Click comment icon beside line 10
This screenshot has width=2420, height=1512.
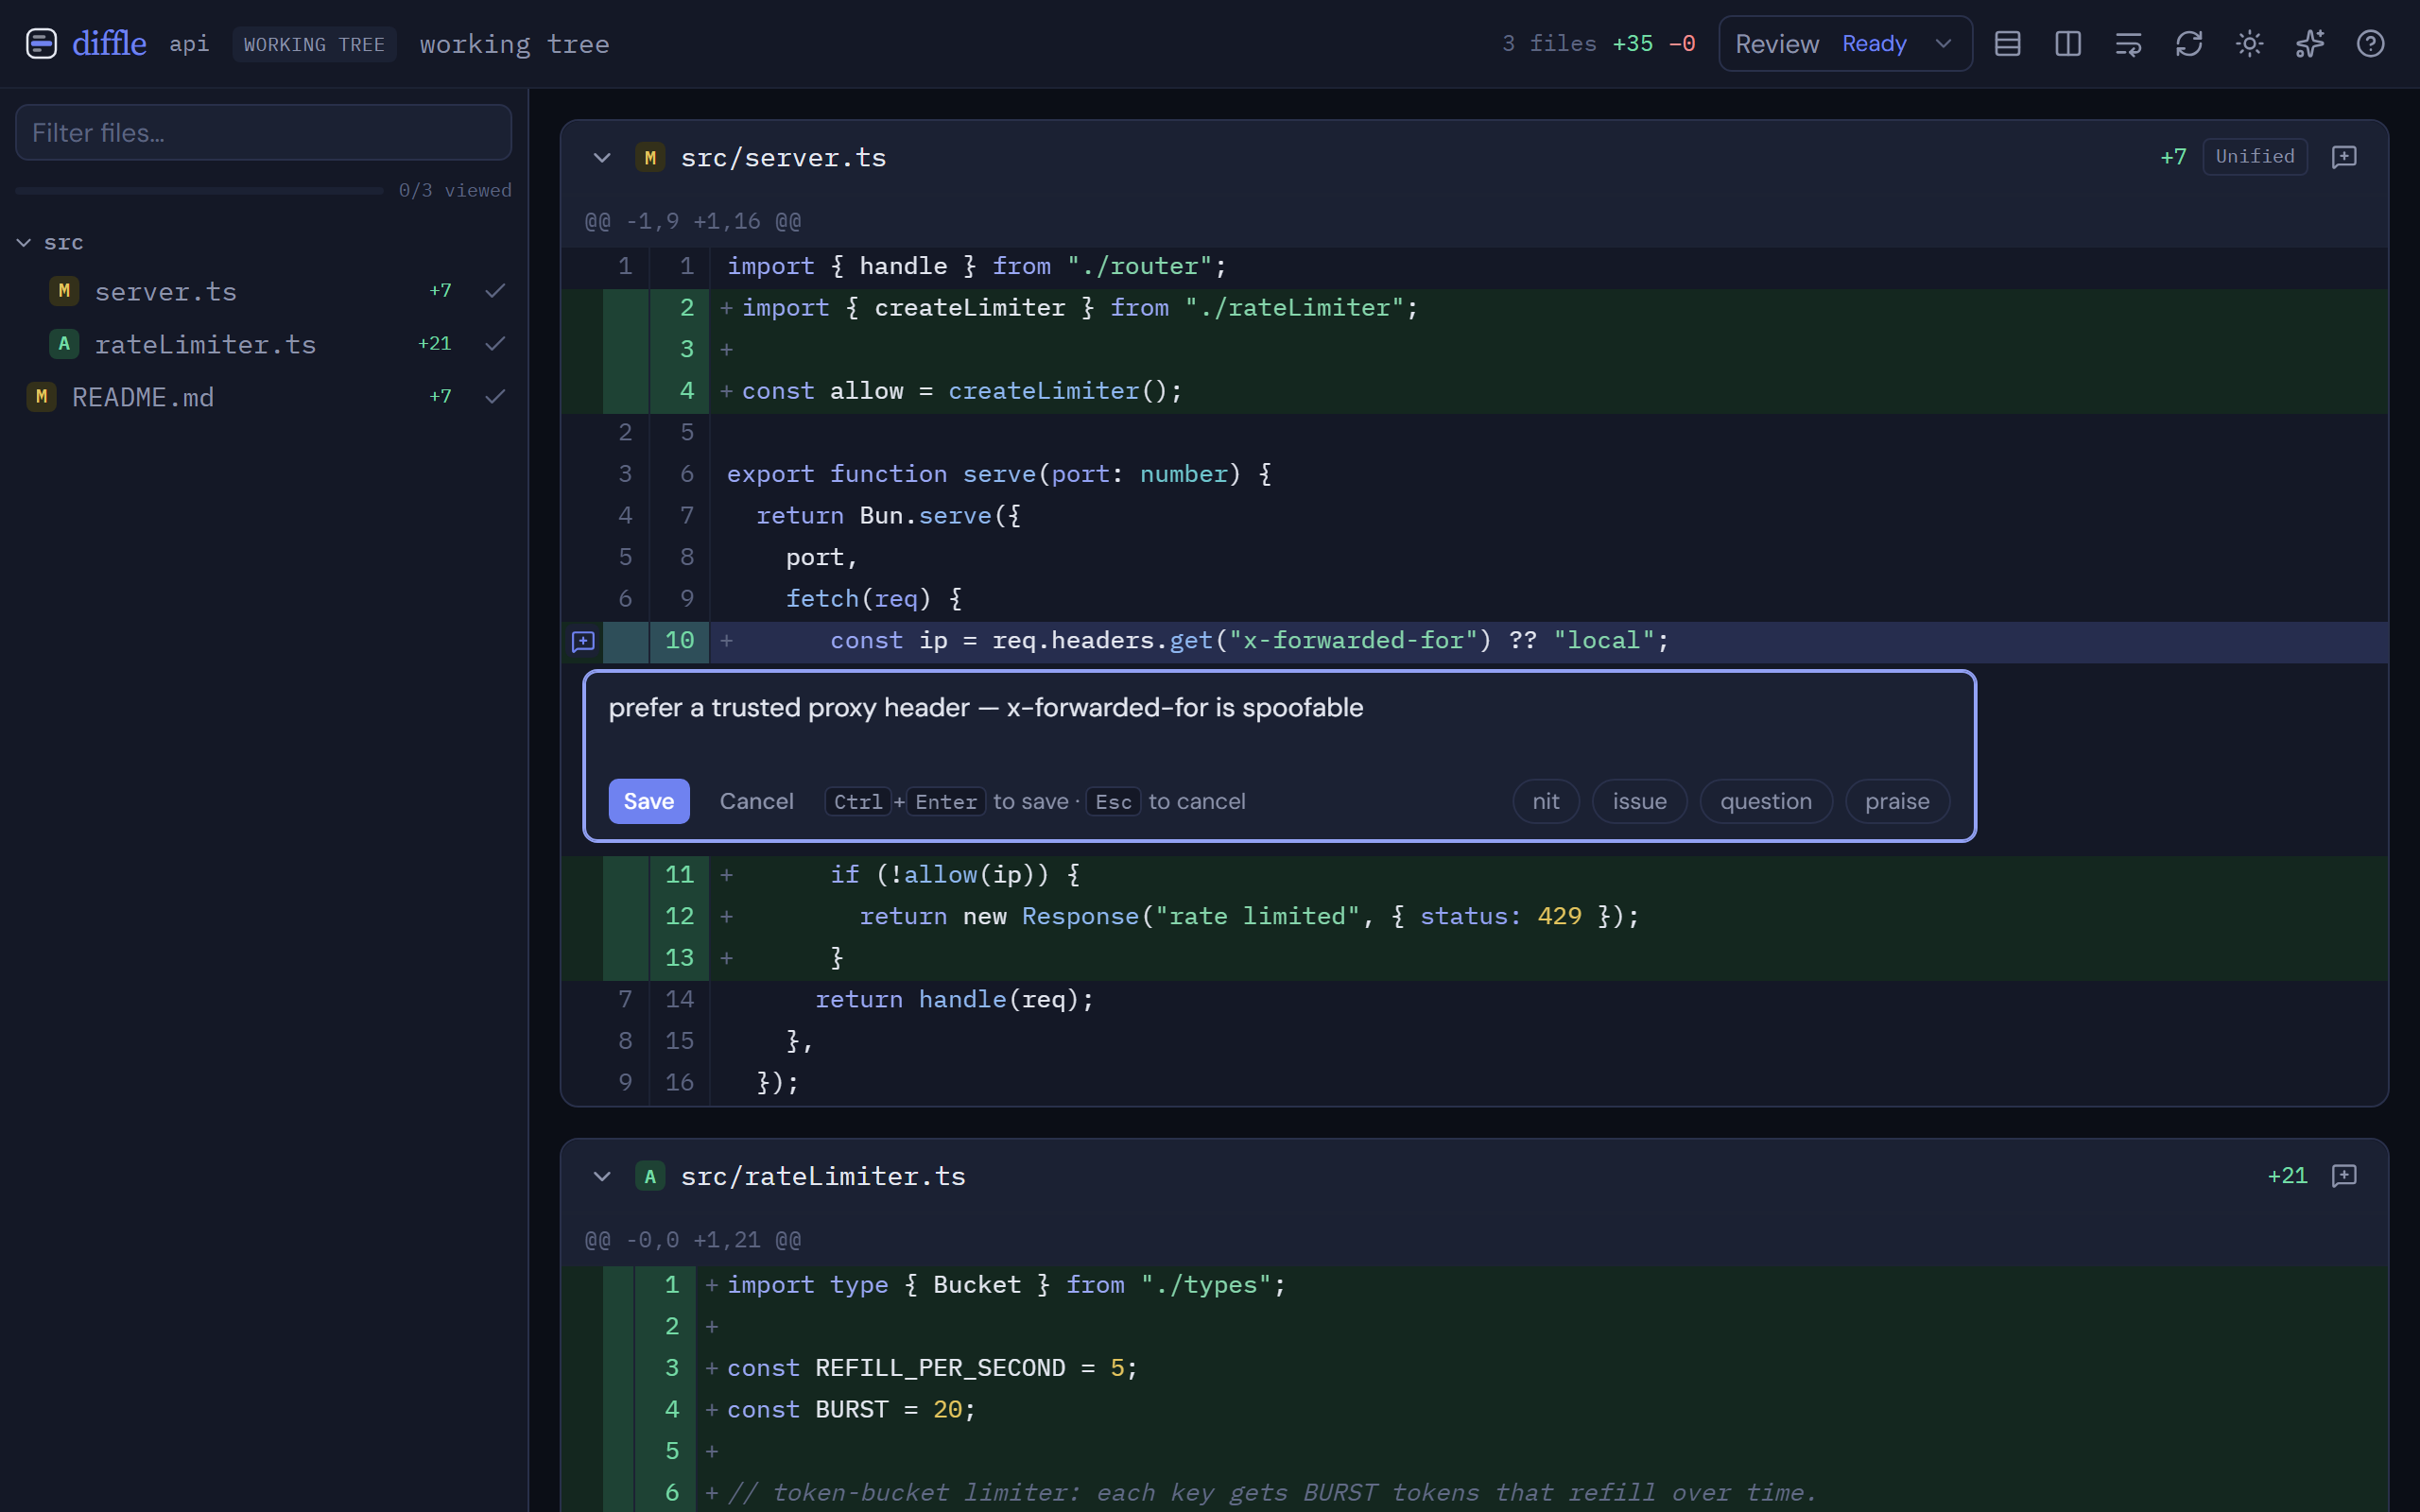[x=583, y=641]
